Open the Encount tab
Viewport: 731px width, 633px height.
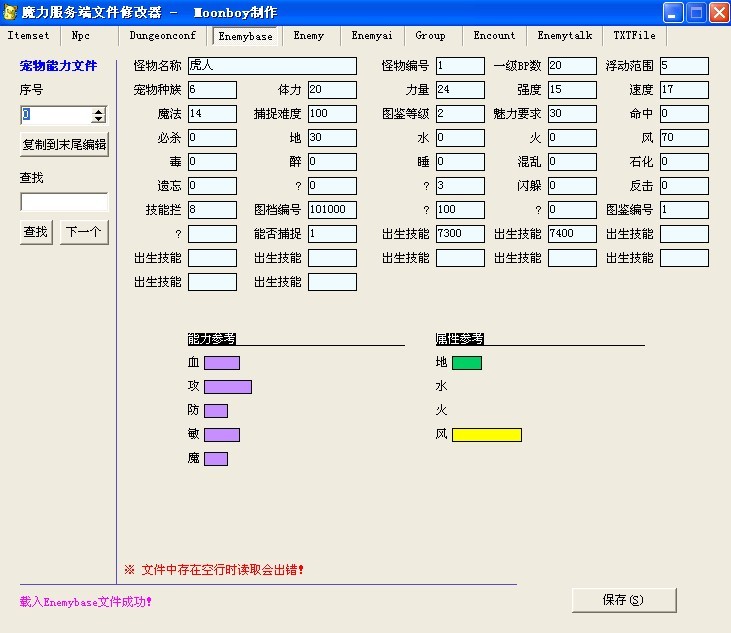[494, 36]
